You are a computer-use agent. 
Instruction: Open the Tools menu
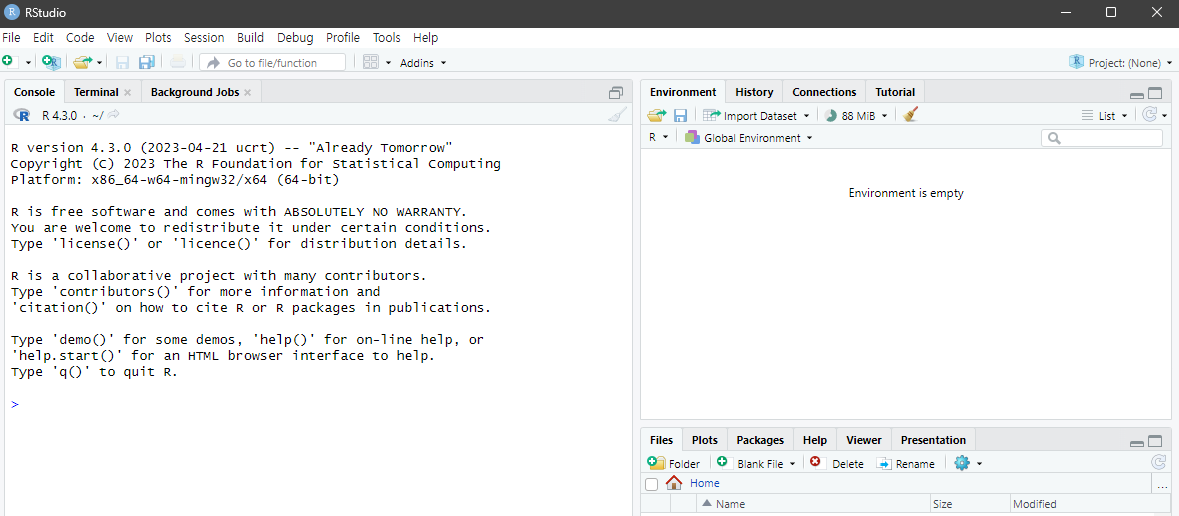click(386, 38)
